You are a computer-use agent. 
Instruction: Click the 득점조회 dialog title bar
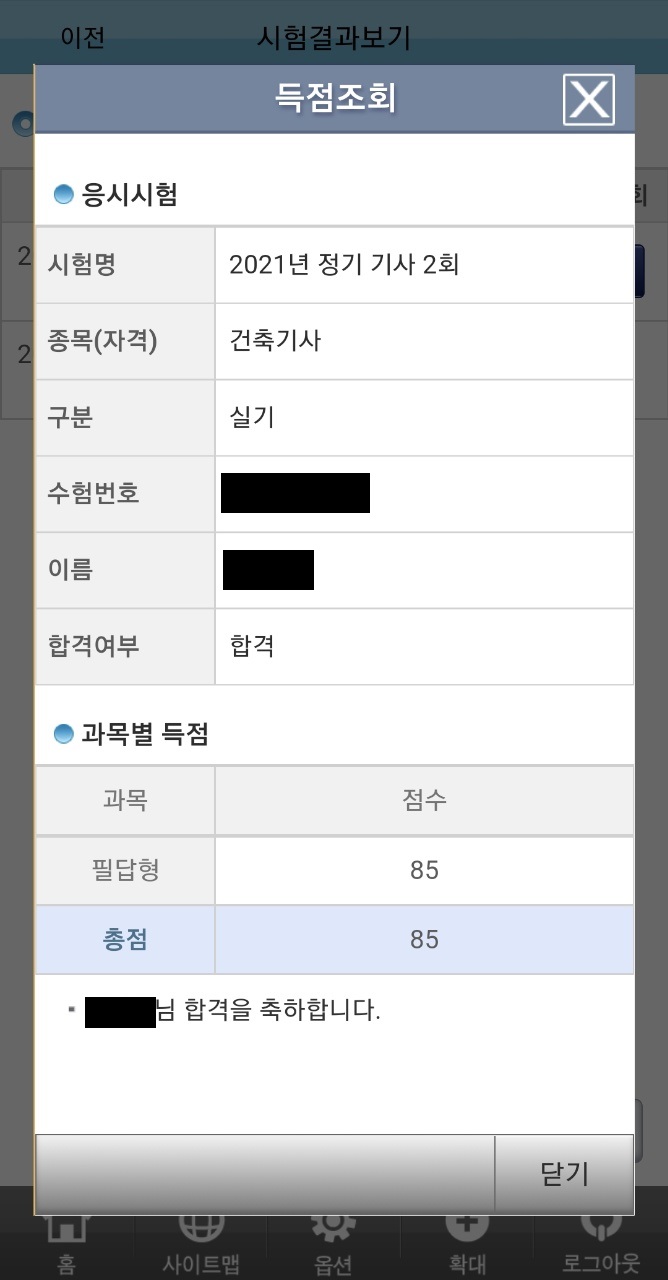click(x=335, y=99)
